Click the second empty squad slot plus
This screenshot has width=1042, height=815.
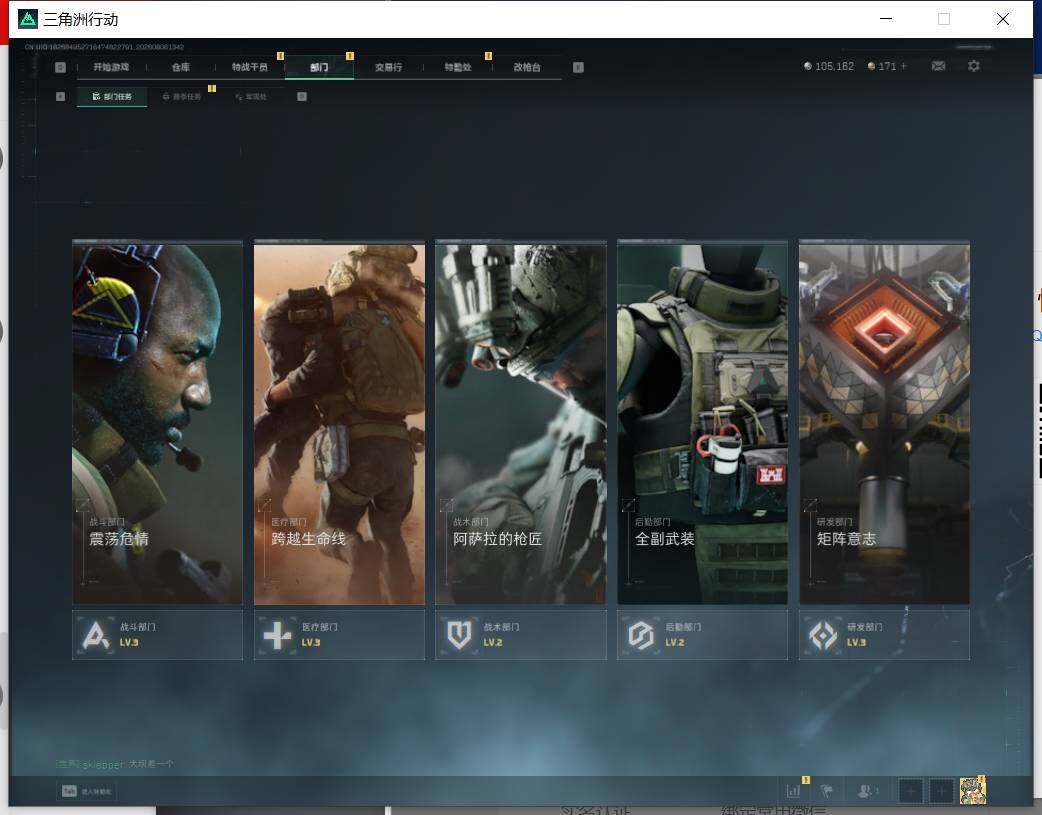[941, 791]
